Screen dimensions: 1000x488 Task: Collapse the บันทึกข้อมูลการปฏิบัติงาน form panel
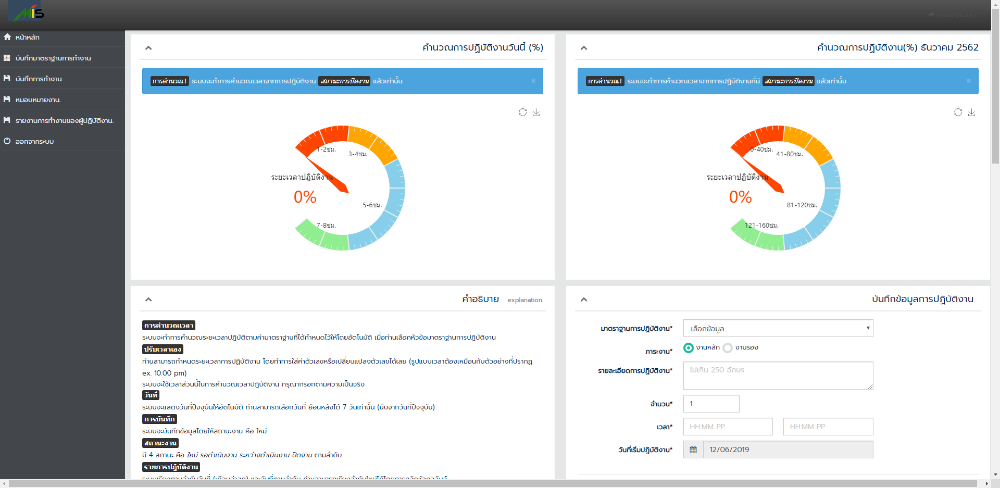pyautogui.click(x=584, y=299)
